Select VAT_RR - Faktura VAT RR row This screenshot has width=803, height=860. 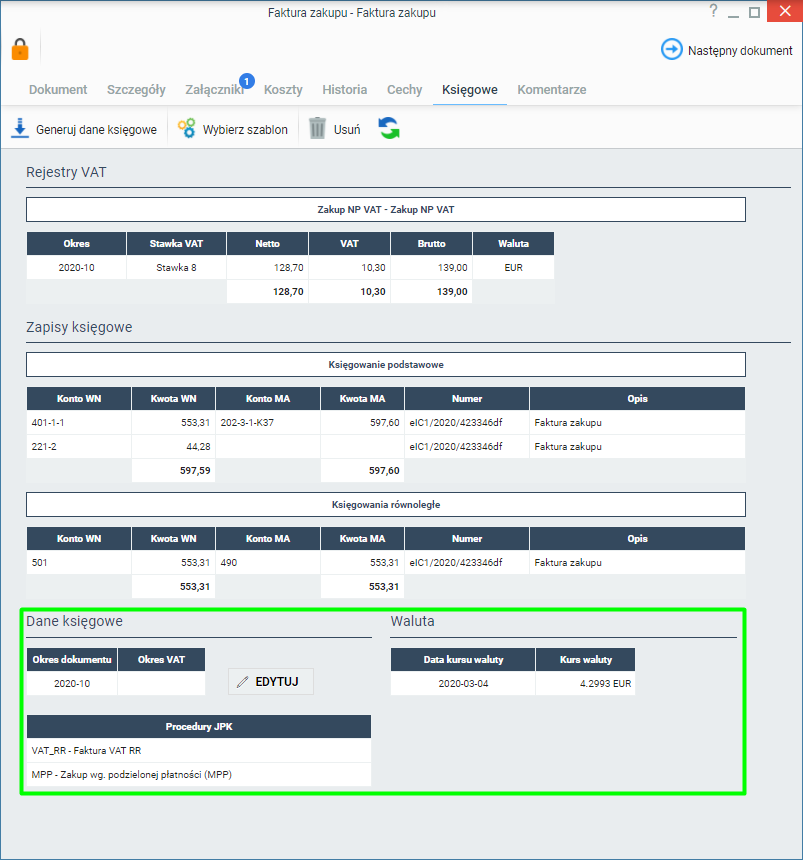pyautogui.click(x=199, y=750)
